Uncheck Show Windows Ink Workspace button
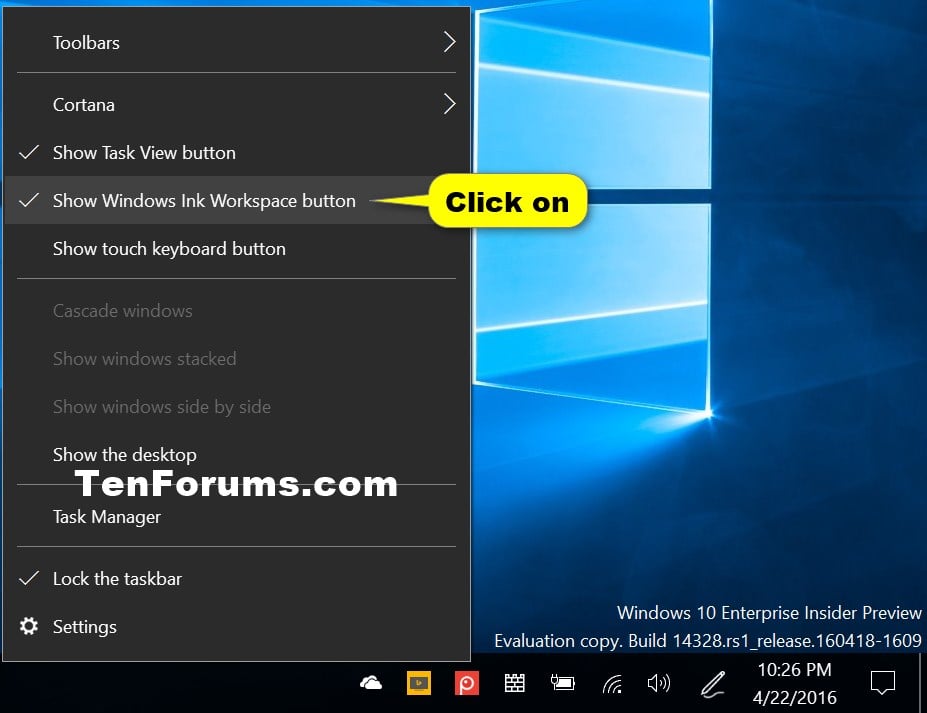The height and width of the screenshot is (713, 927). click(x=204, y=200)
